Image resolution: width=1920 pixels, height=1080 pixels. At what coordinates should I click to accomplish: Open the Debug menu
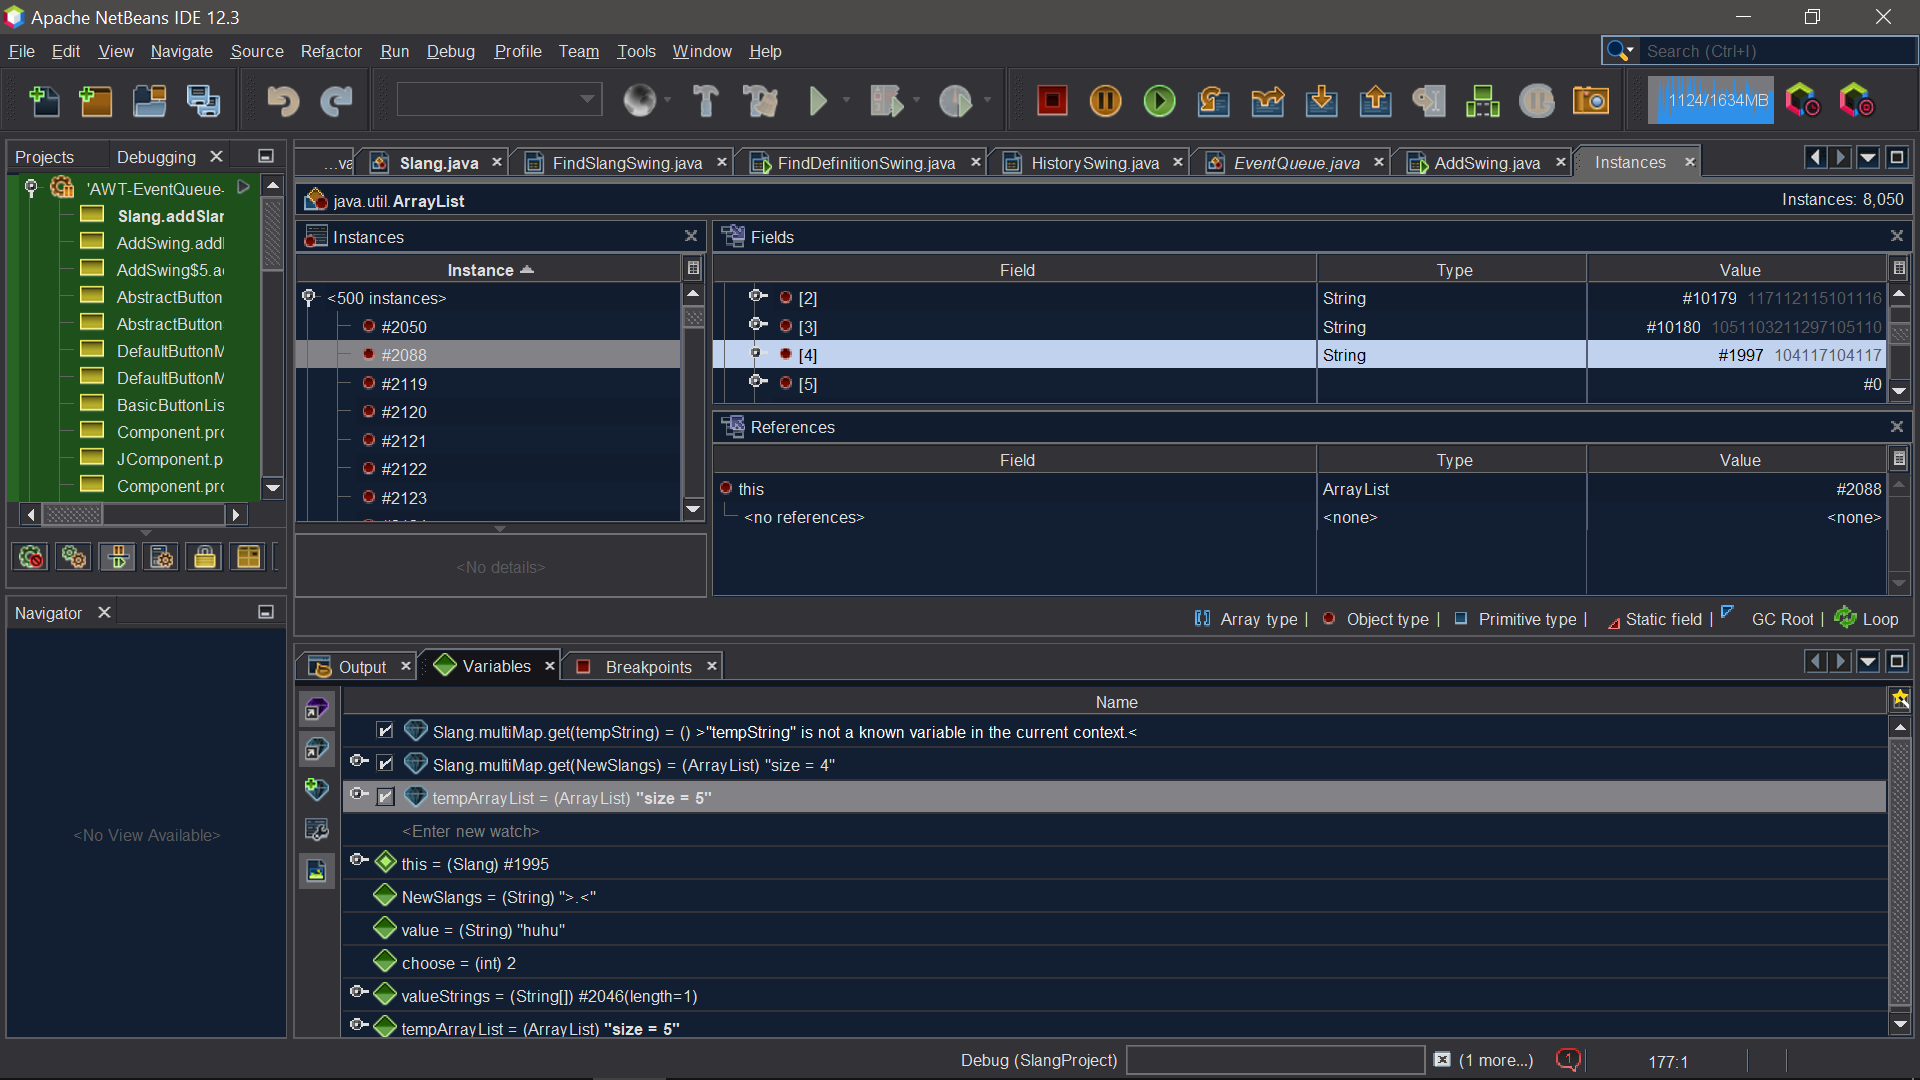pos(451,51)
